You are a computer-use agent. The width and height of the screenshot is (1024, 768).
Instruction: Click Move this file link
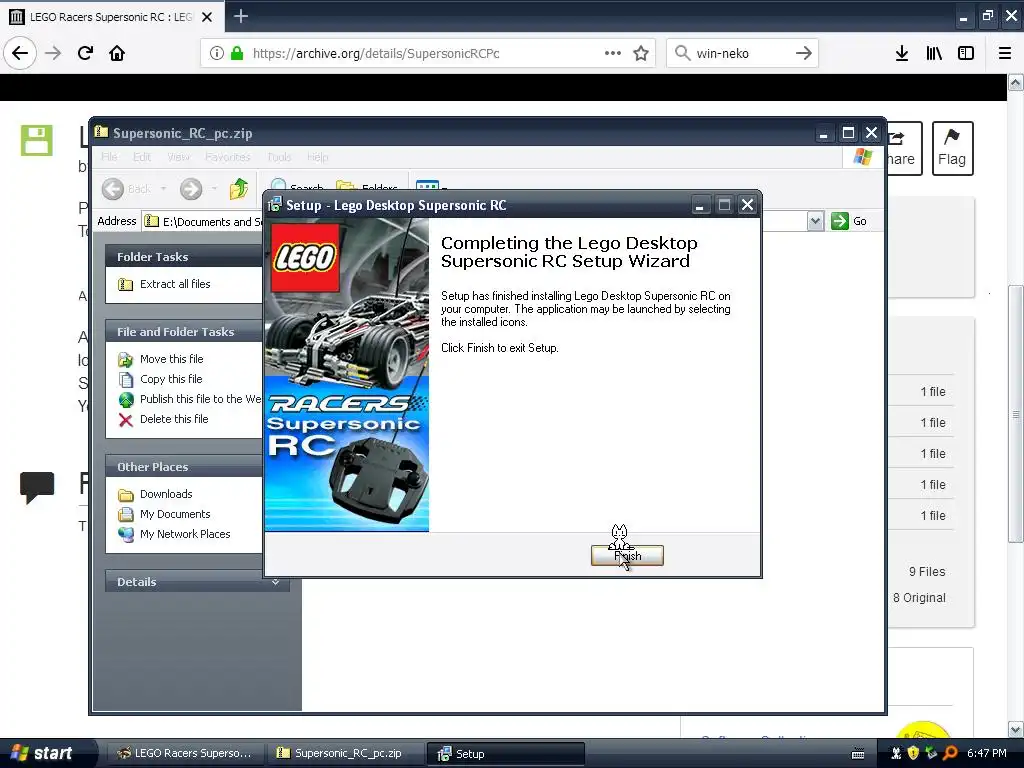pos(172,359)
